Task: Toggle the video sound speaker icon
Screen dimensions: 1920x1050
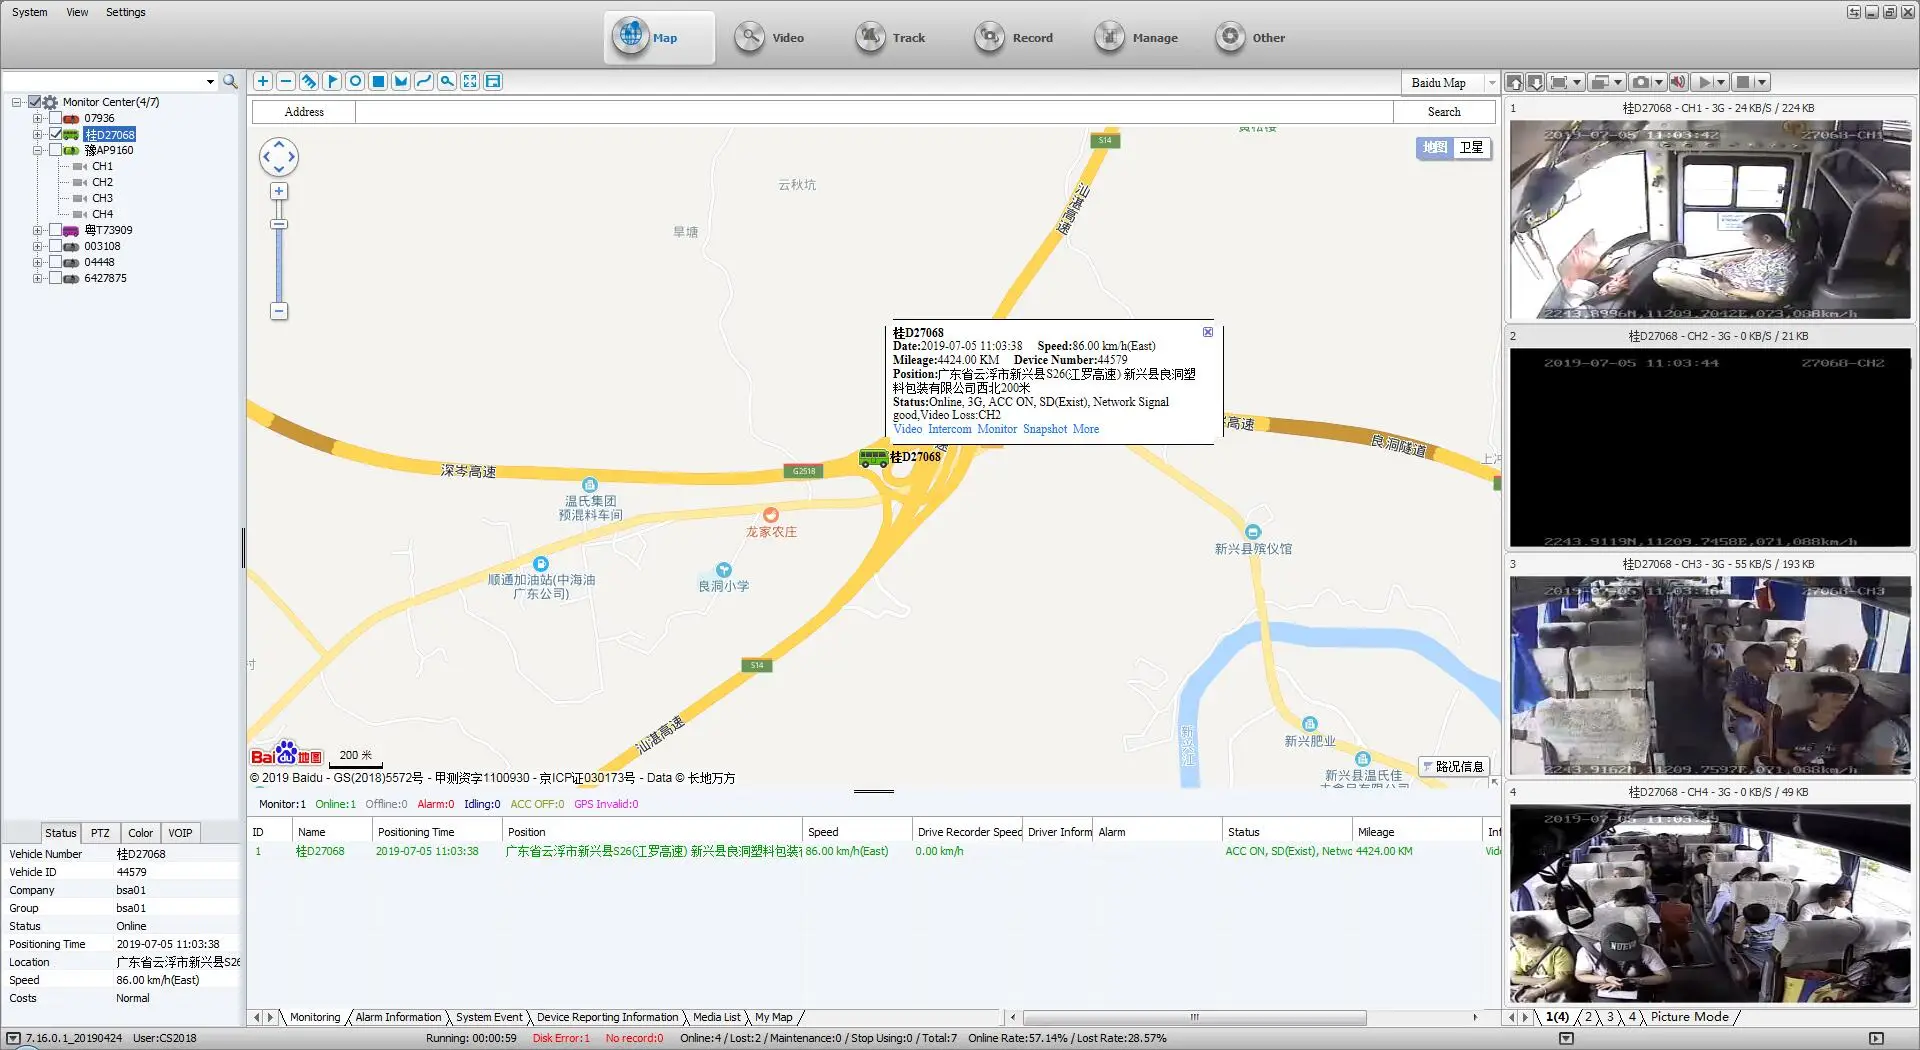Action: coord(1677,82)
